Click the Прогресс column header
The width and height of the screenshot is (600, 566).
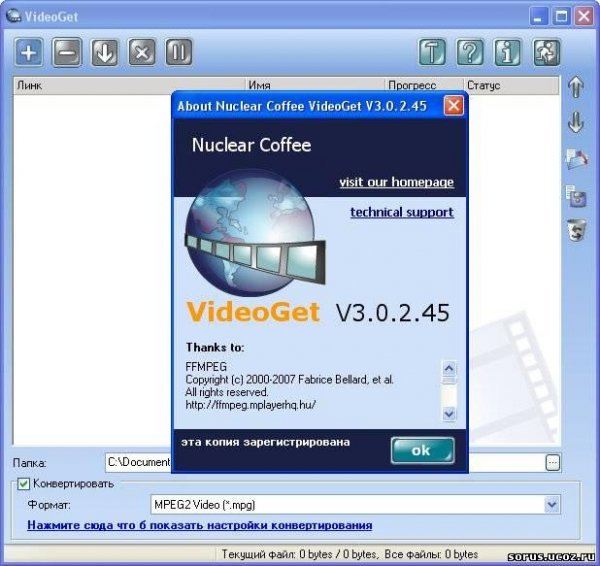click(x=424, y=85)
